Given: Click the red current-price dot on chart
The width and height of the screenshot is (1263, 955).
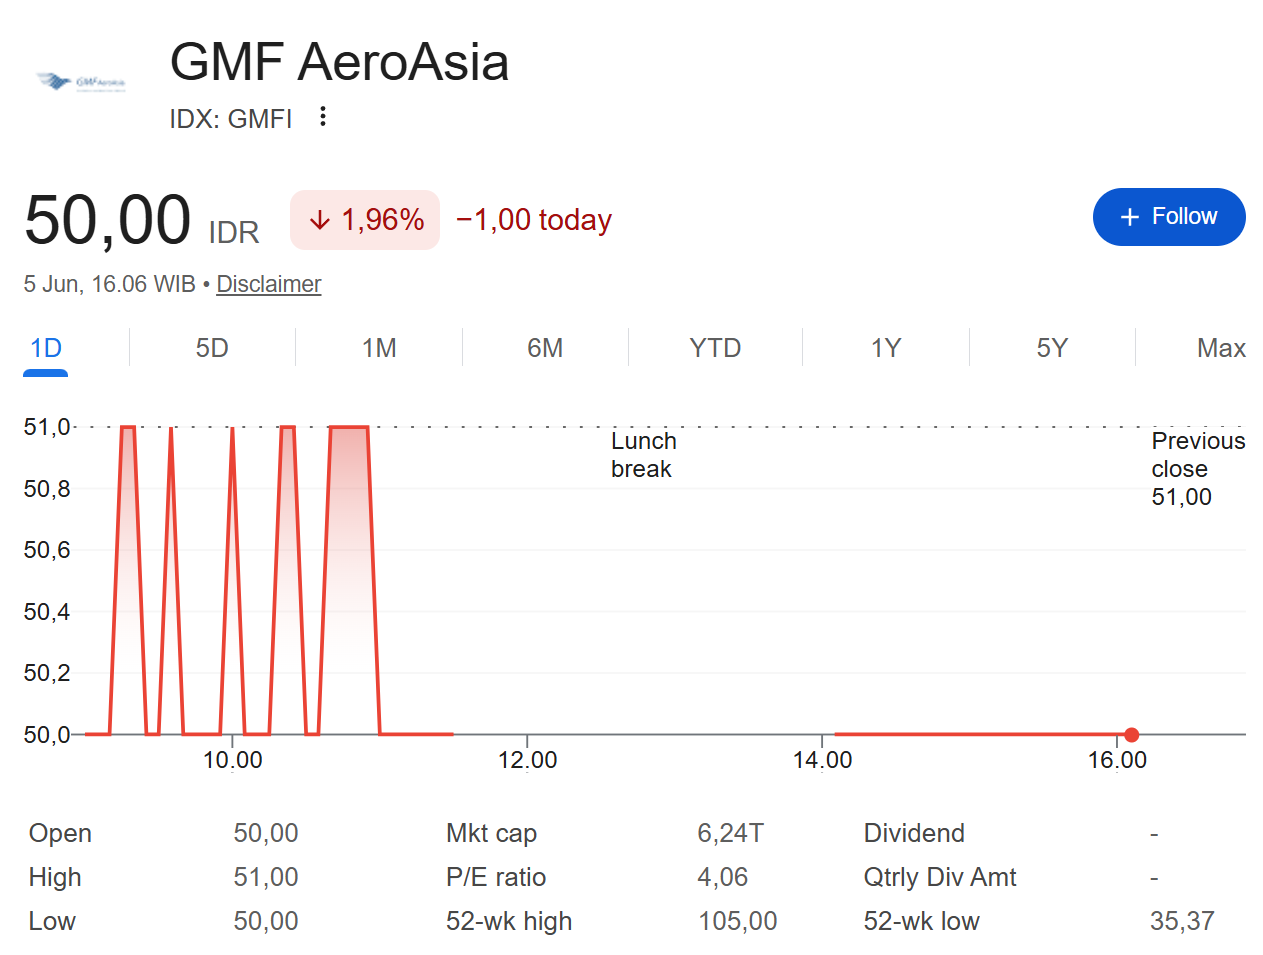Looking at the screenshot, I should pyautogui.click(x=1132, y=735).
